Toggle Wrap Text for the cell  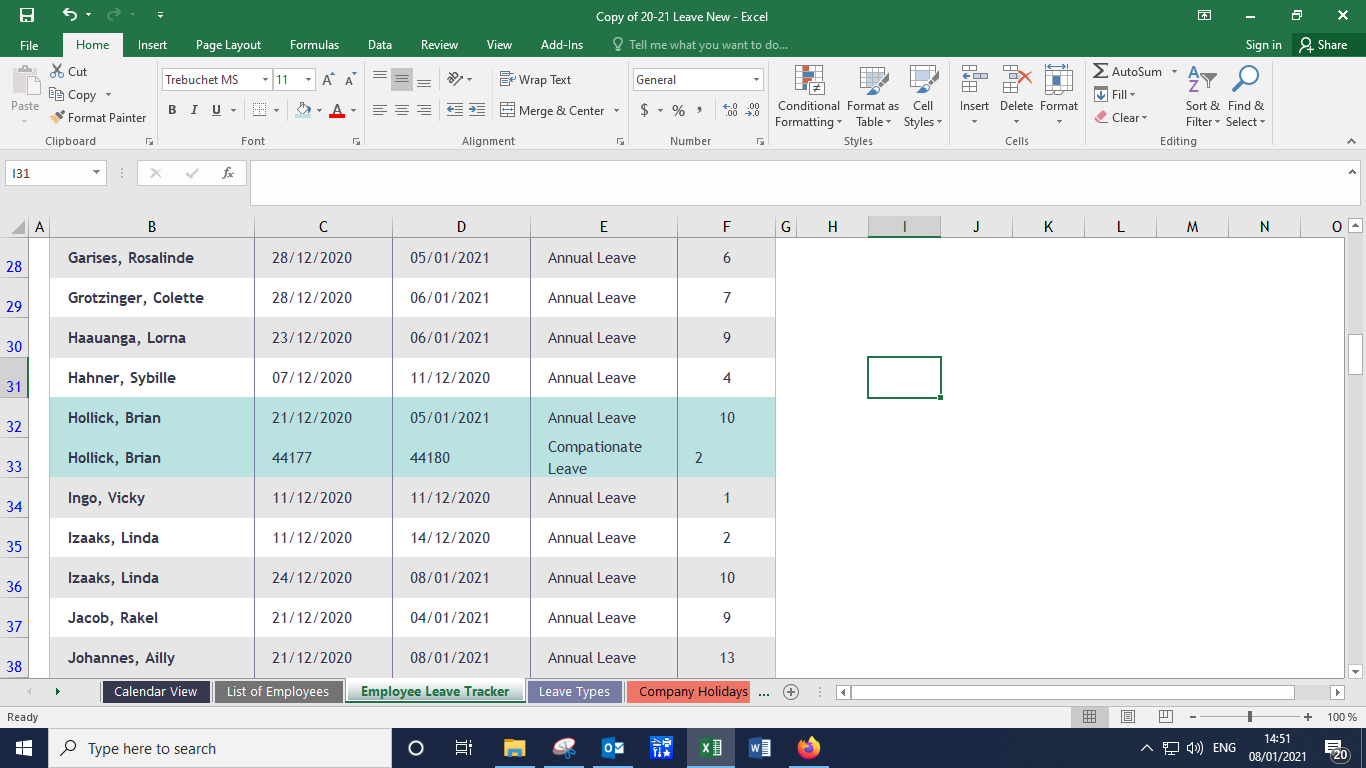click(535, 80)
